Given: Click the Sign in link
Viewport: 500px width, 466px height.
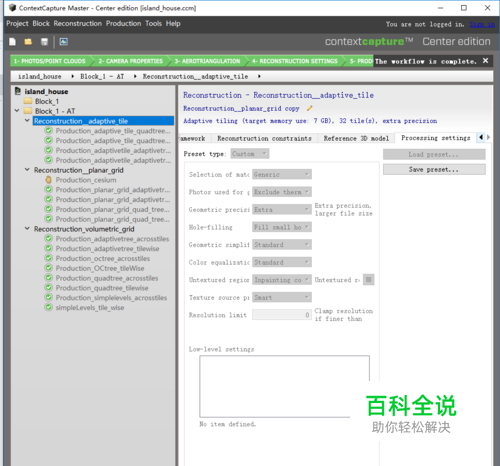Looking at the screenshot, I should [482, 24].
